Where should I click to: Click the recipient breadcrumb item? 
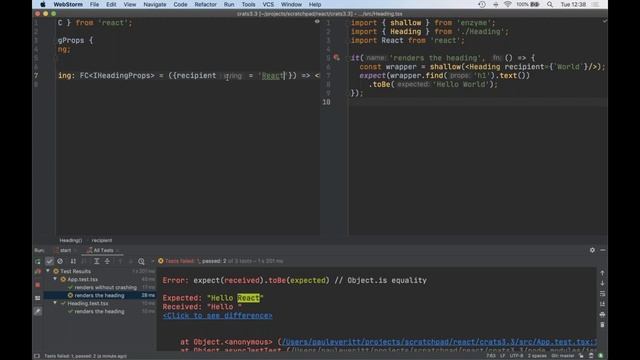(x=102, y=240)
